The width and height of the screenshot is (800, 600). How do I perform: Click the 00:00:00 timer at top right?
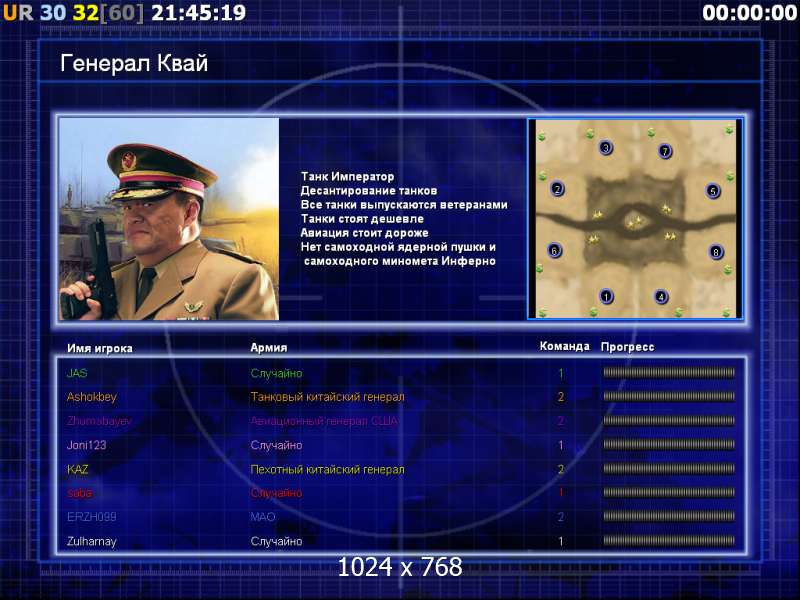pos(749,13)
